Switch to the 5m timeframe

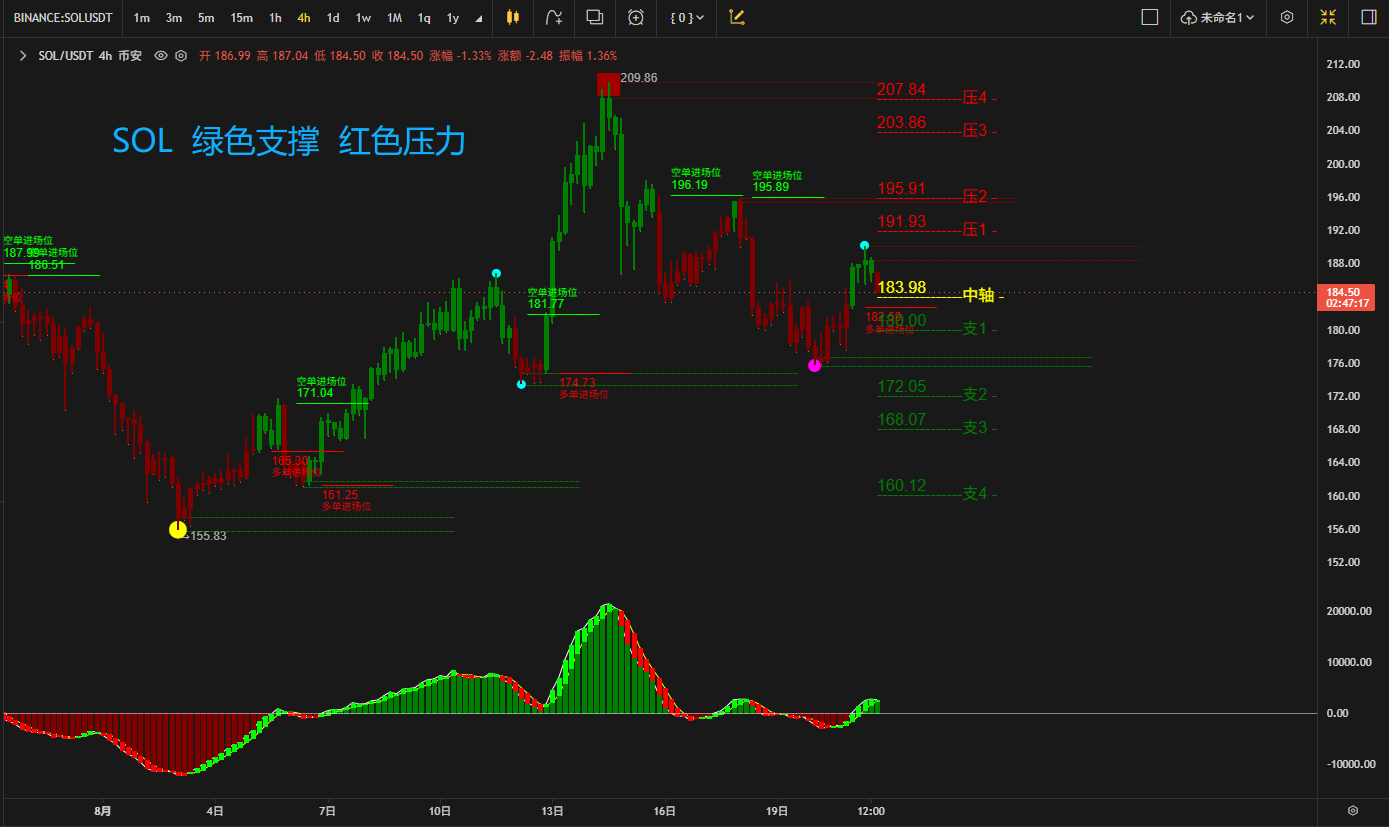[x=206, y=17]
